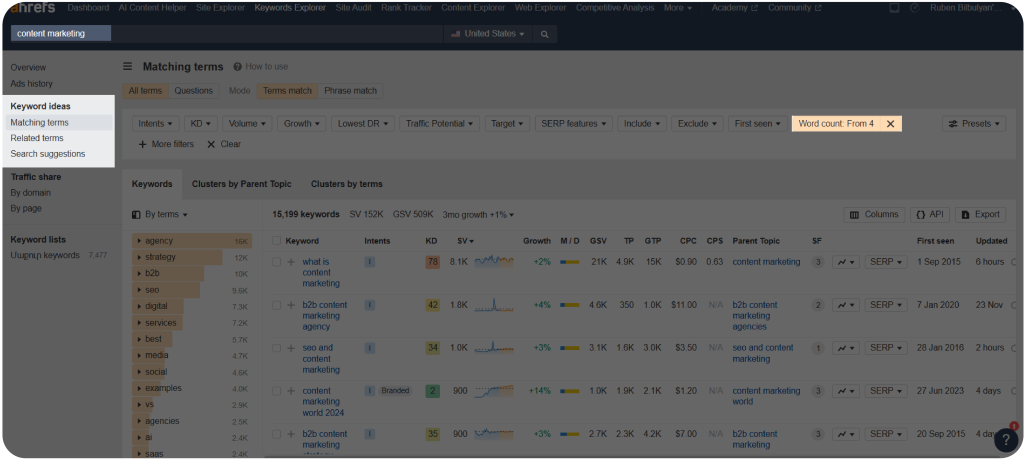Click the content marketing search field

coord(227,34)
